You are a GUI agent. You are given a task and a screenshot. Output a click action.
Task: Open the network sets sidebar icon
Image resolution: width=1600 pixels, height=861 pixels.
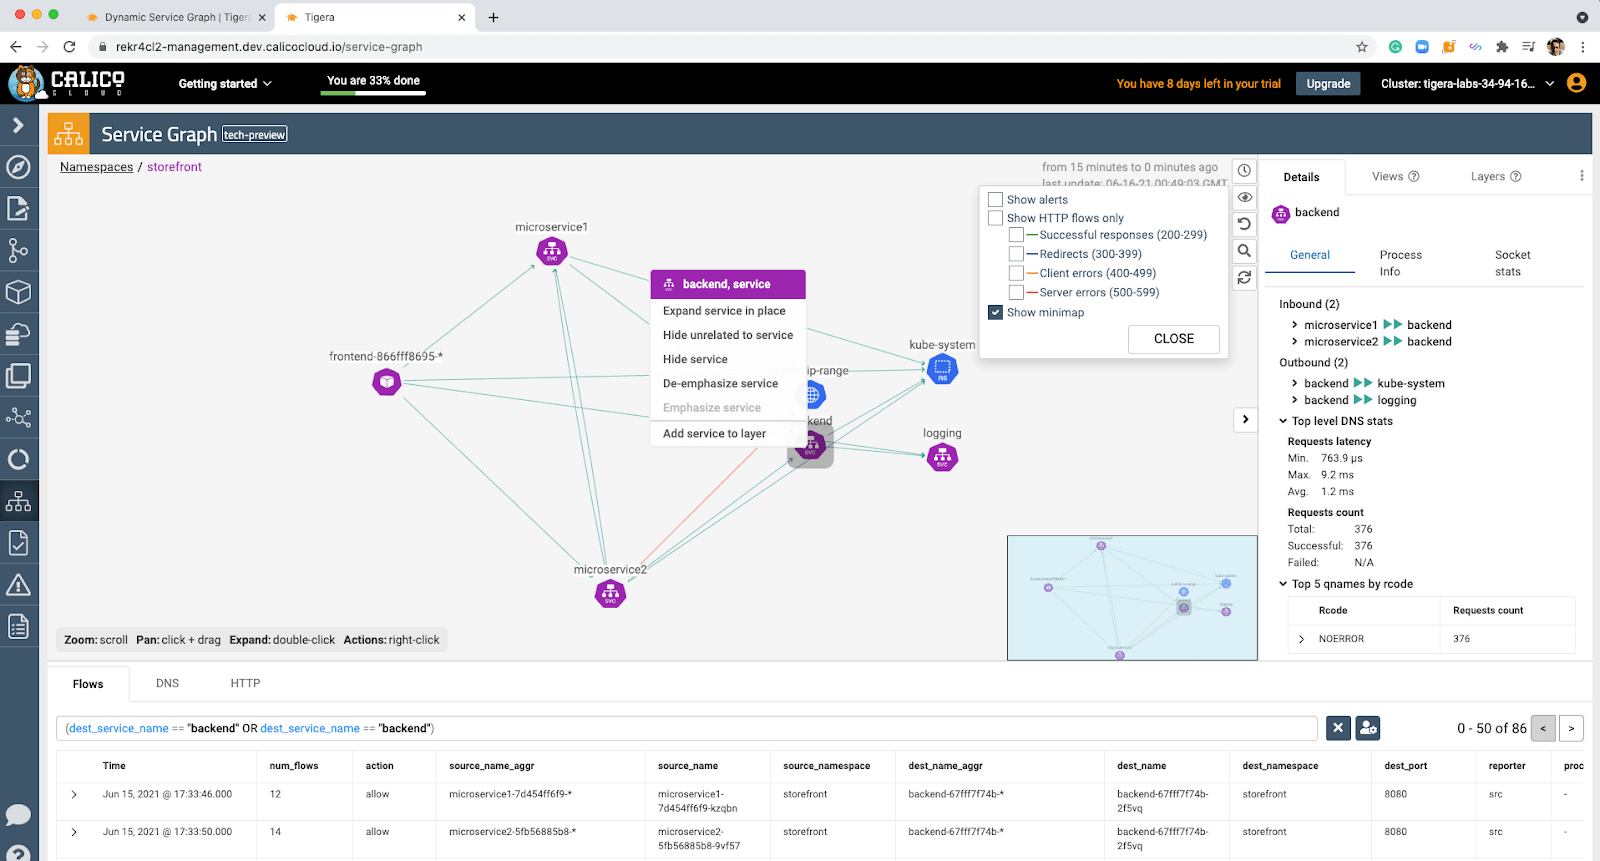[x=18, y=334]
